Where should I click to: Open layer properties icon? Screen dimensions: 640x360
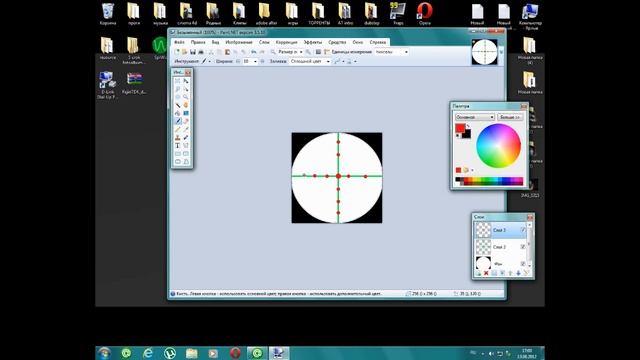[x=526, y=273]
